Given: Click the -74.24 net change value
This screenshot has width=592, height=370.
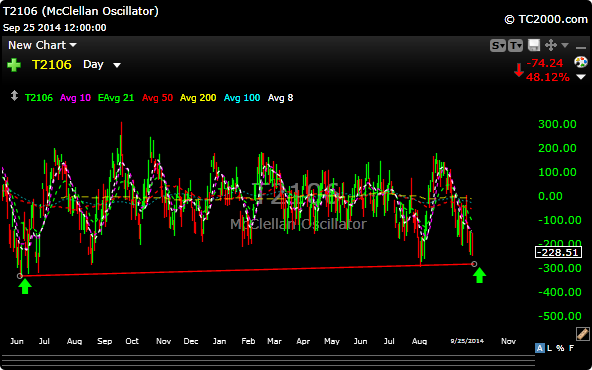Looking at the screenshot, I should pos(544,63).
